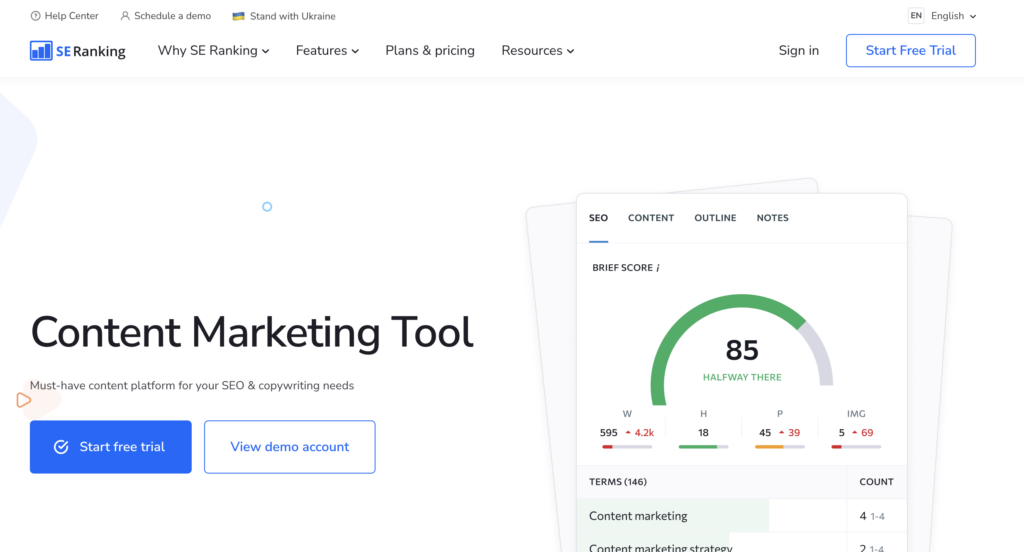Click the IMG value 5

pos(842,432)
